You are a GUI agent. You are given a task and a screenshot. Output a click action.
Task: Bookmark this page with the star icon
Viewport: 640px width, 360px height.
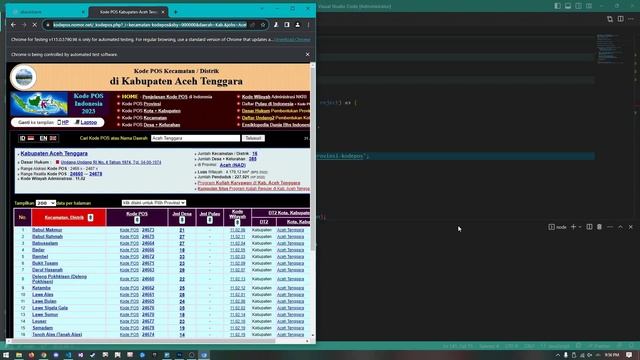click(263, 25)
